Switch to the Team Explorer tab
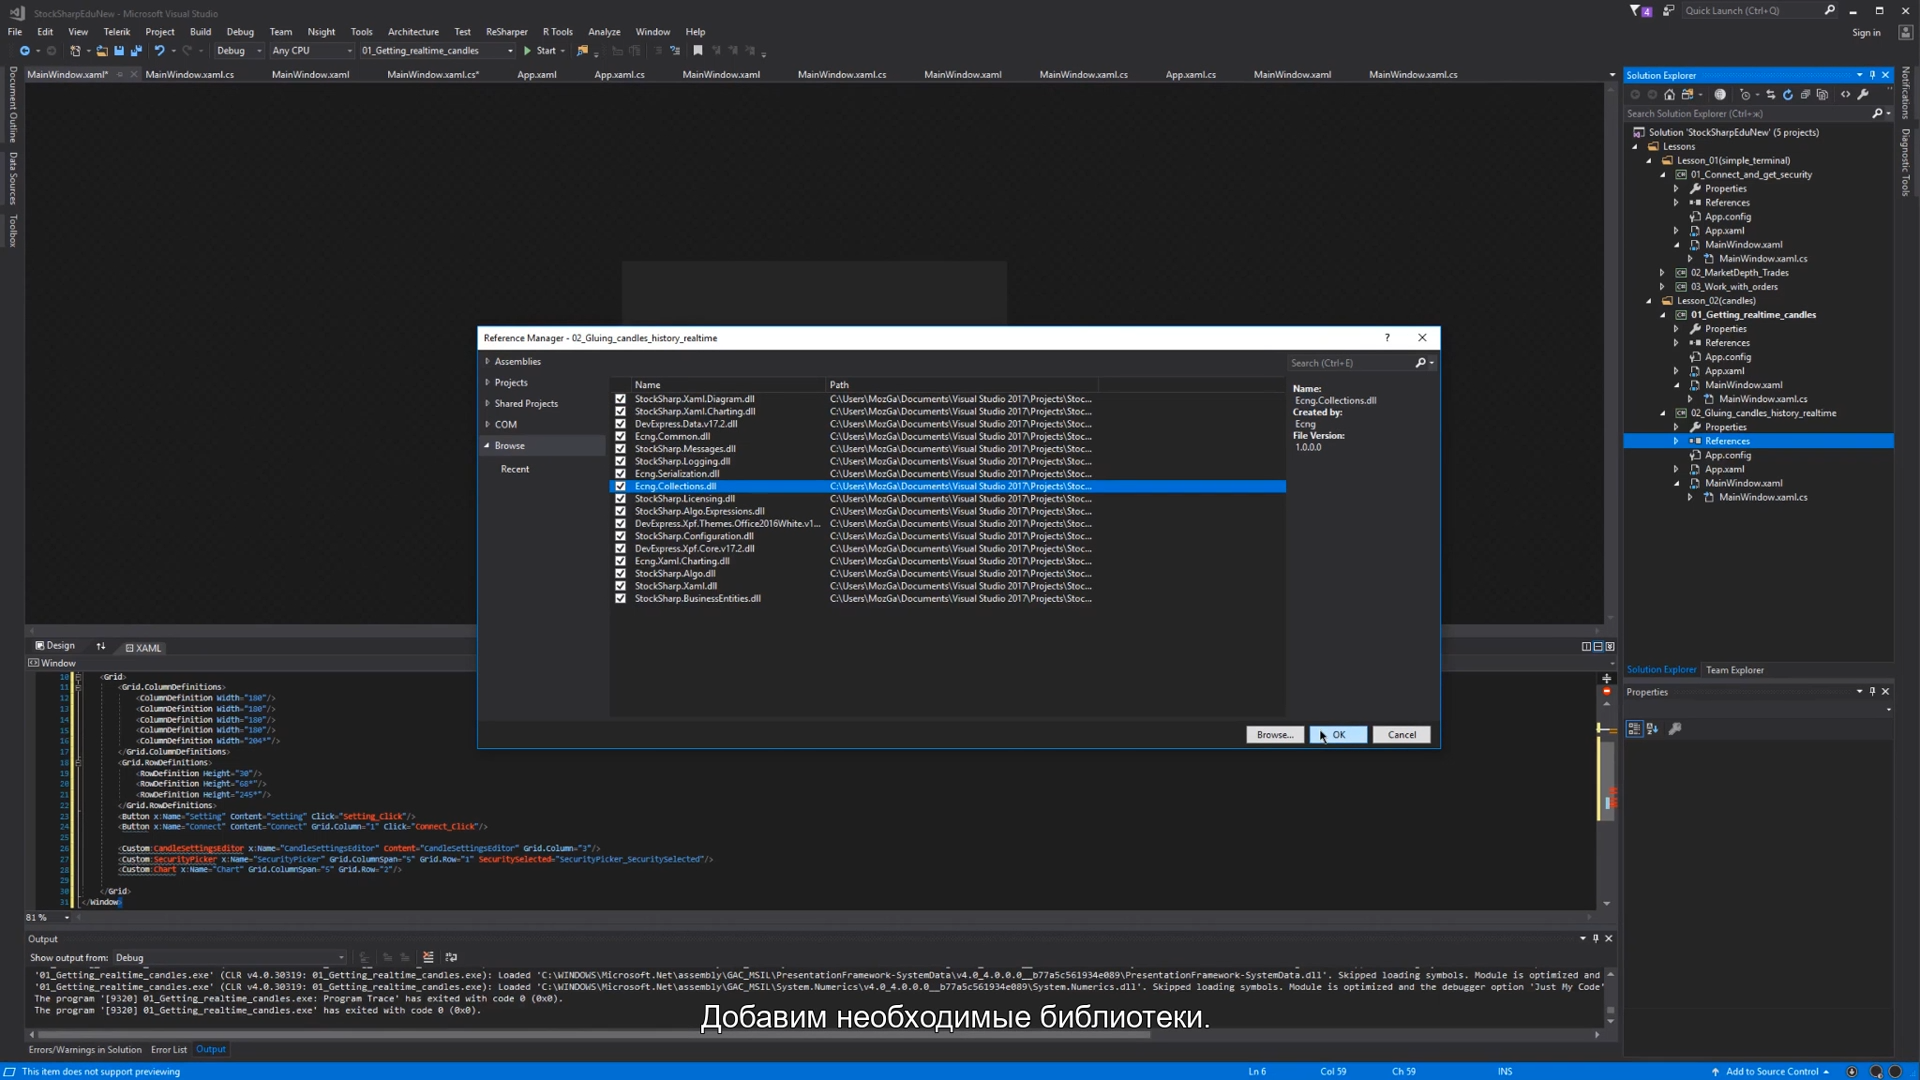The width and height of the screenshot is (1920, 1080). coord(1734,670)
